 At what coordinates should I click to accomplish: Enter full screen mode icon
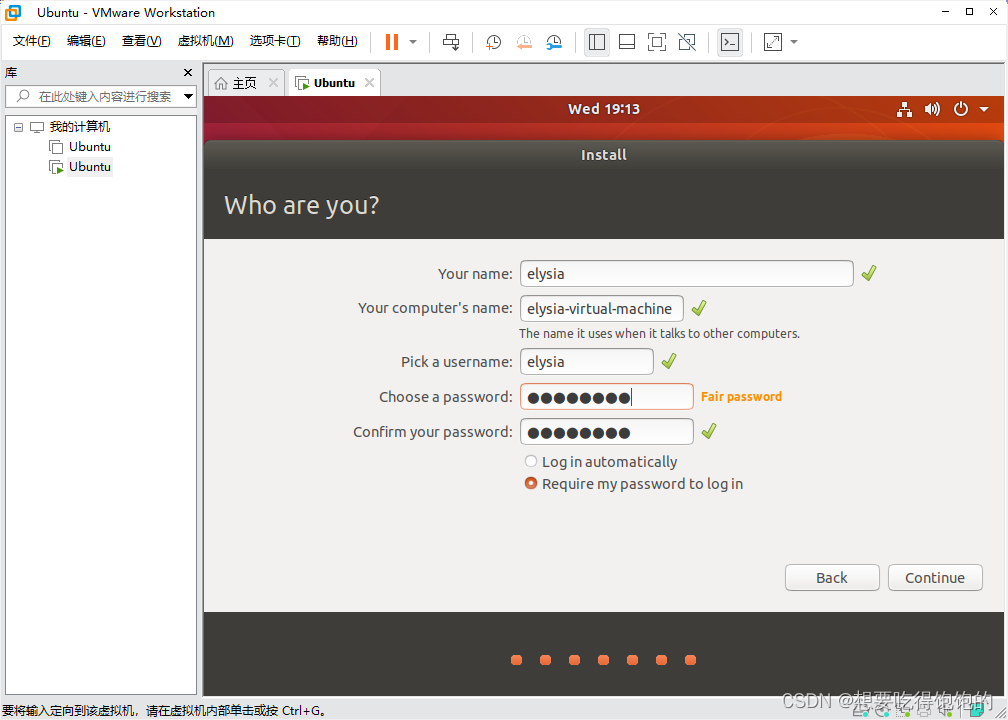click(x=656, y=42)
